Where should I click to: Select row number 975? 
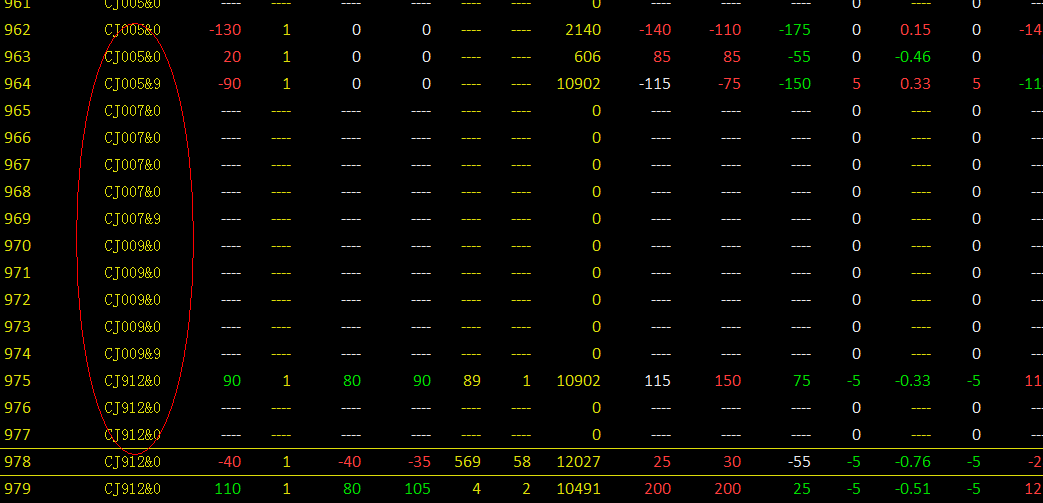(x=18, y=381)
